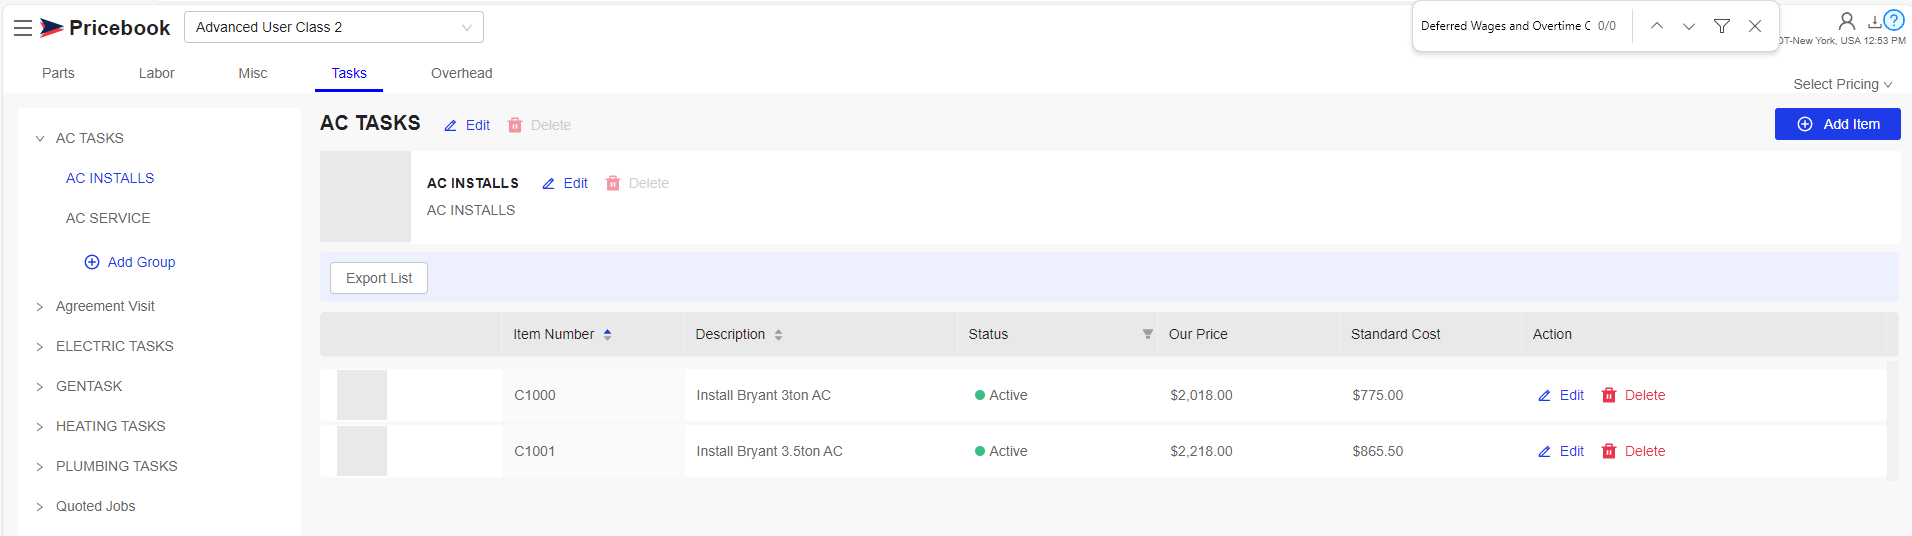Click the greyed Delete for AC TASKS
Screen dimensions: 1912x536
point(539,125)
